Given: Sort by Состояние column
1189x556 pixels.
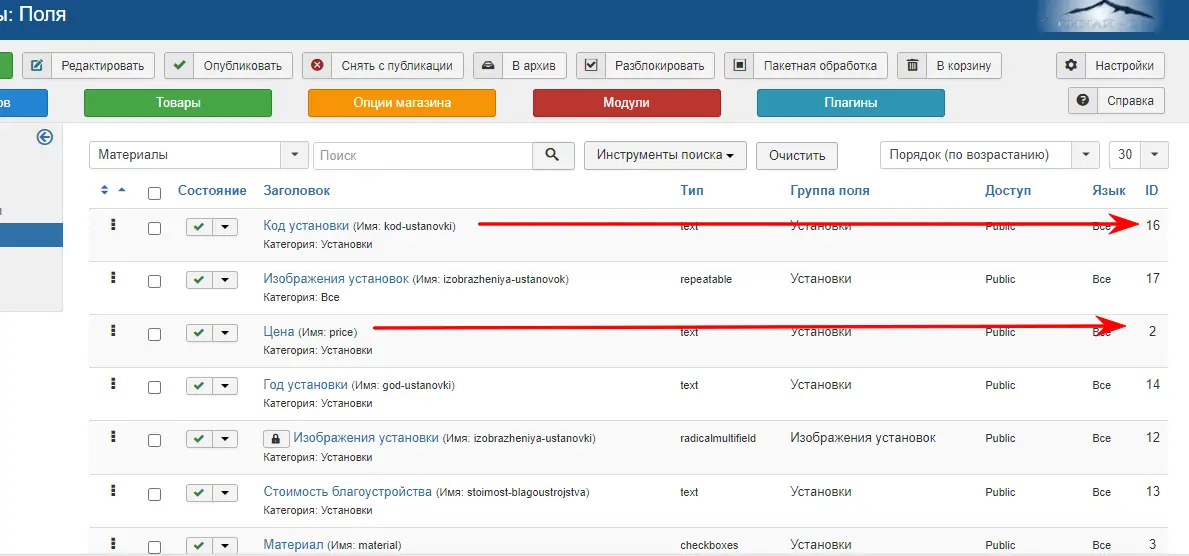Looking at the screenshot, I should pyautogui.click(x=212, y=190).
